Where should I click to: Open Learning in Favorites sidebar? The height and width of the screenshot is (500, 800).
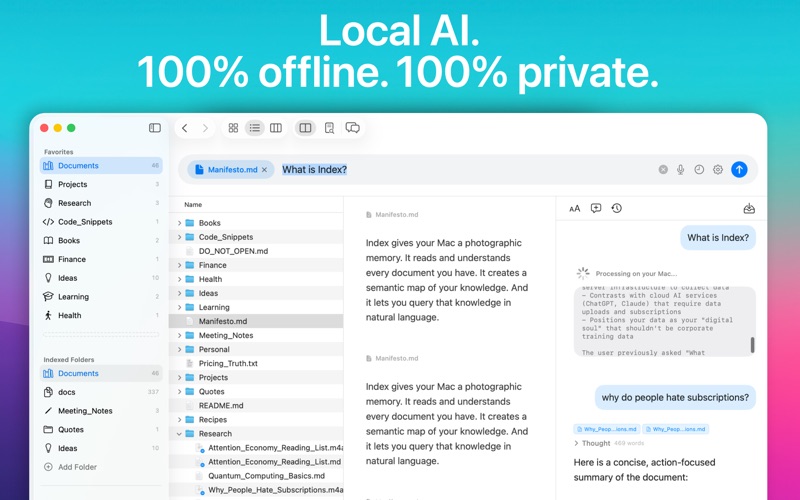[101, 296]
